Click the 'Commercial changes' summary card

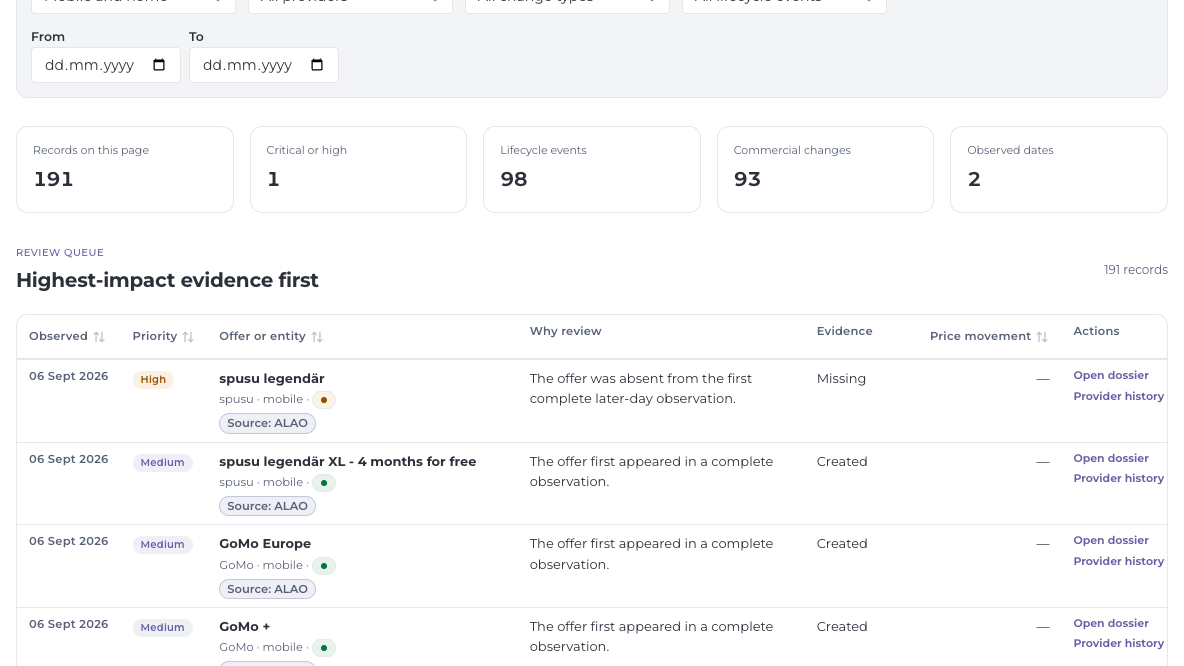click(x=825, y=169)
